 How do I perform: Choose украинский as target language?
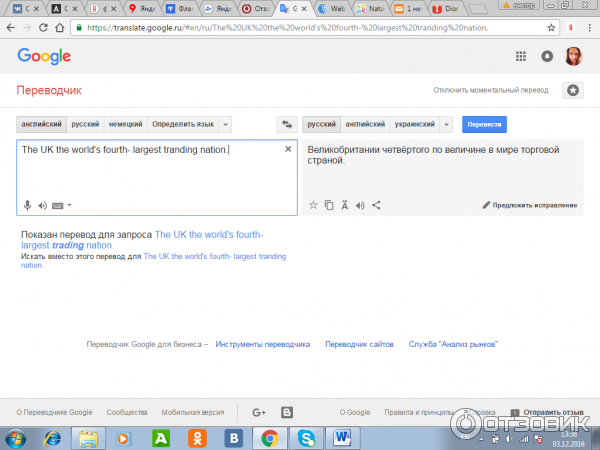(x=414, y=124)
